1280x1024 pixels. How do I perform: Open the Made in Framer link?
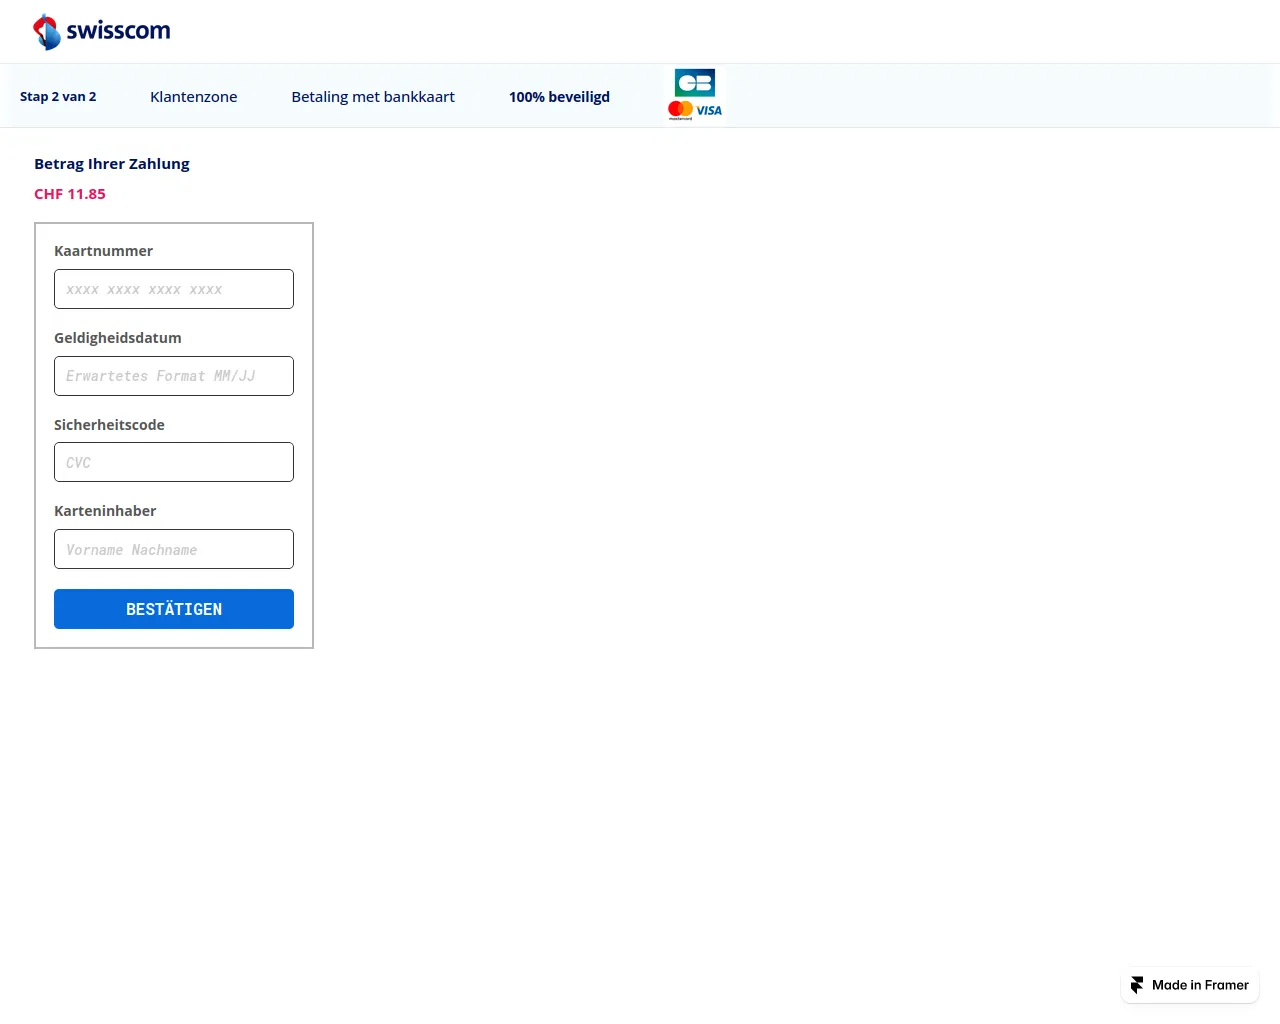point(1190,984)
